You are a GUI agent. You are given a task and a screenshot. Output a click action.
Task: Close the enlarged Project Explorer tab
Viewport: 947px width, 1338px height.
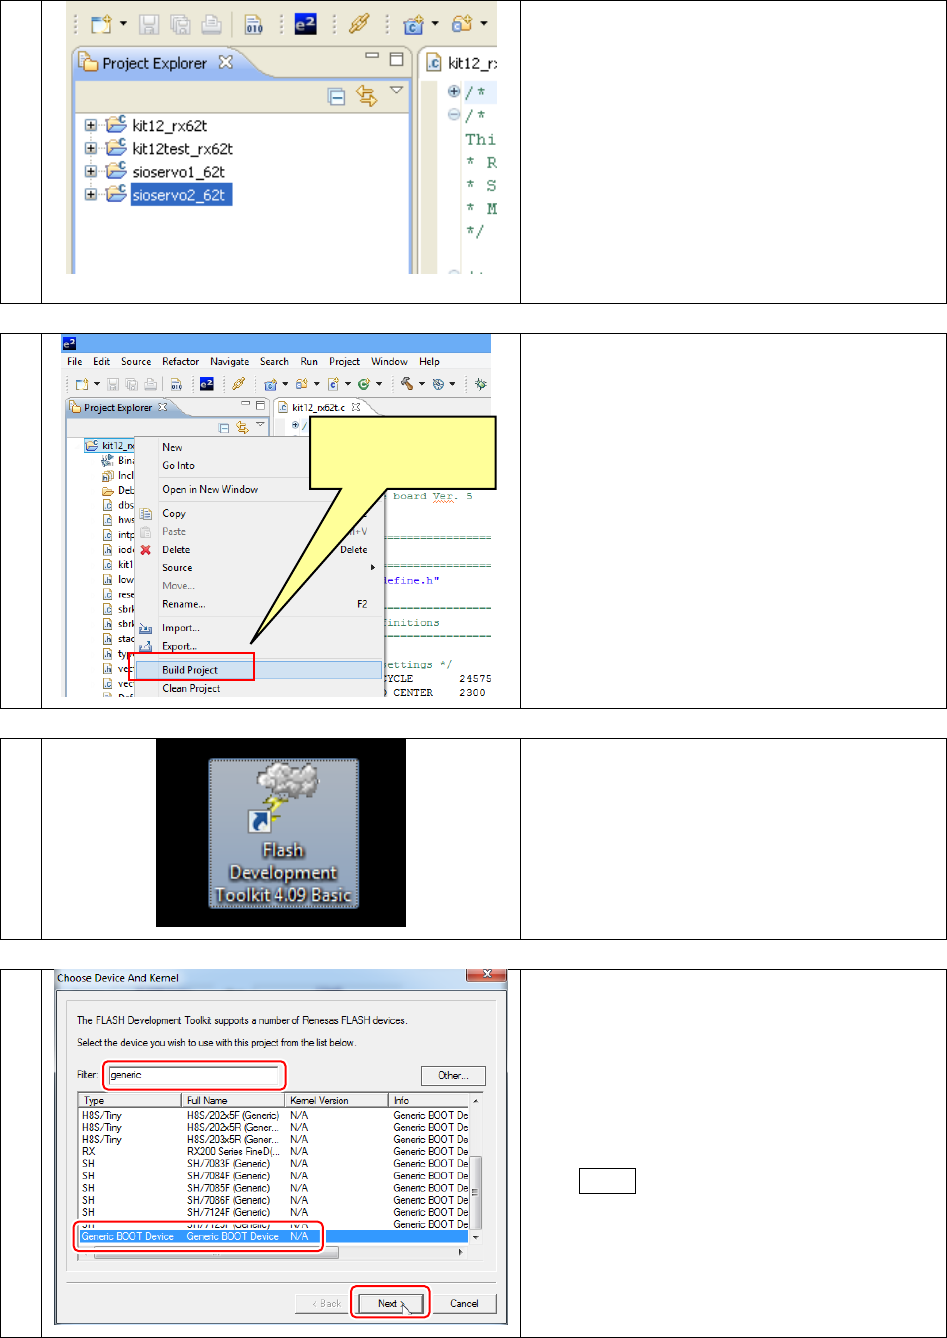tap(225, 62)
